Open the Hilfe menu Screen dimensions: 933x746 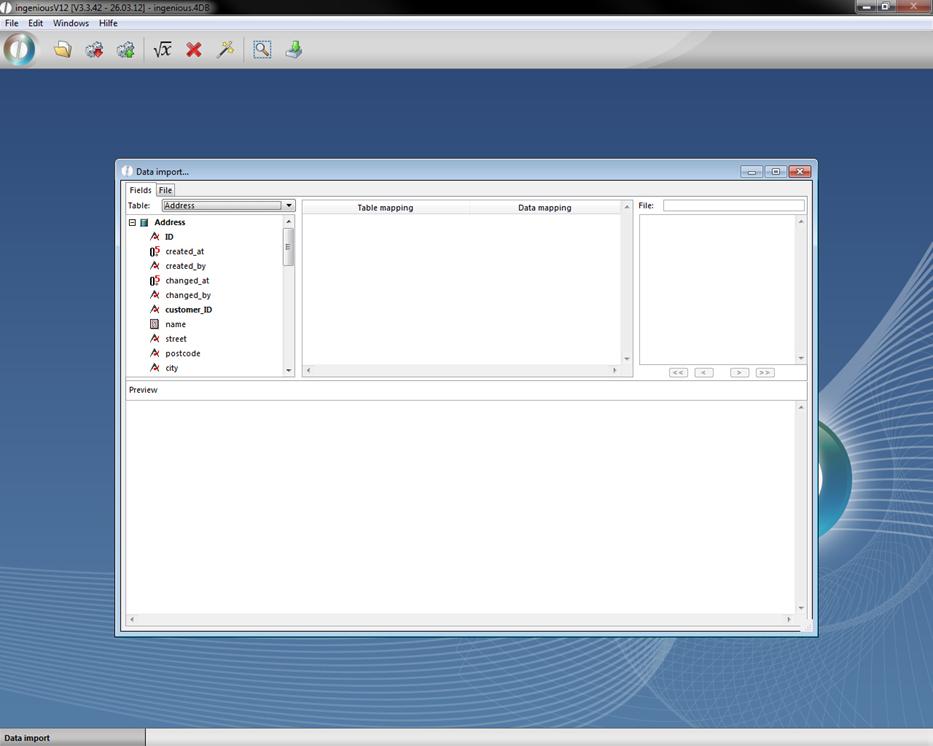tap(108, 23)
